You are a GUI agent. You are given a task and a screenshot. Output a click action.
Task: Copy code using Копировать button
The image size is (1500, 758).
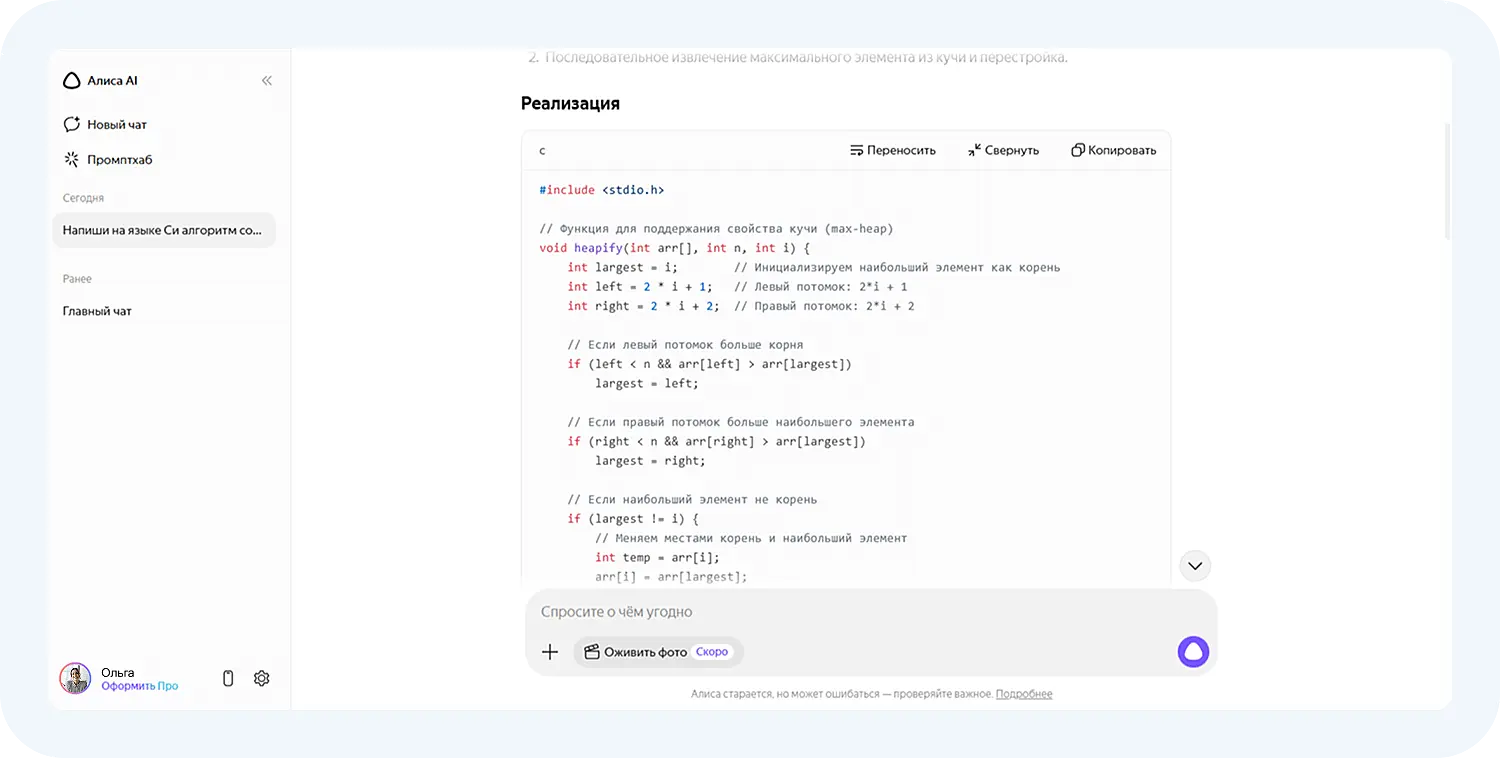[1113, 150]
